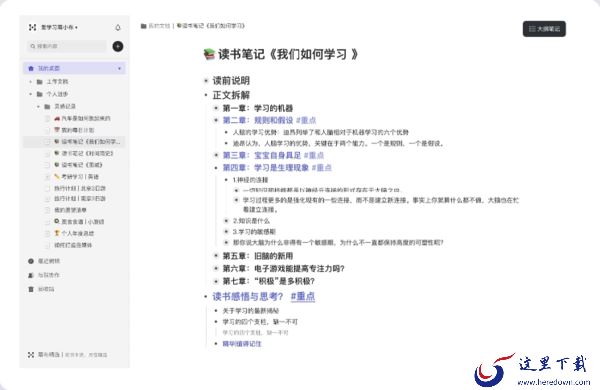
Task: Open the #重点 tag link after 读书感悟与思考
Action: click(303, 296)
